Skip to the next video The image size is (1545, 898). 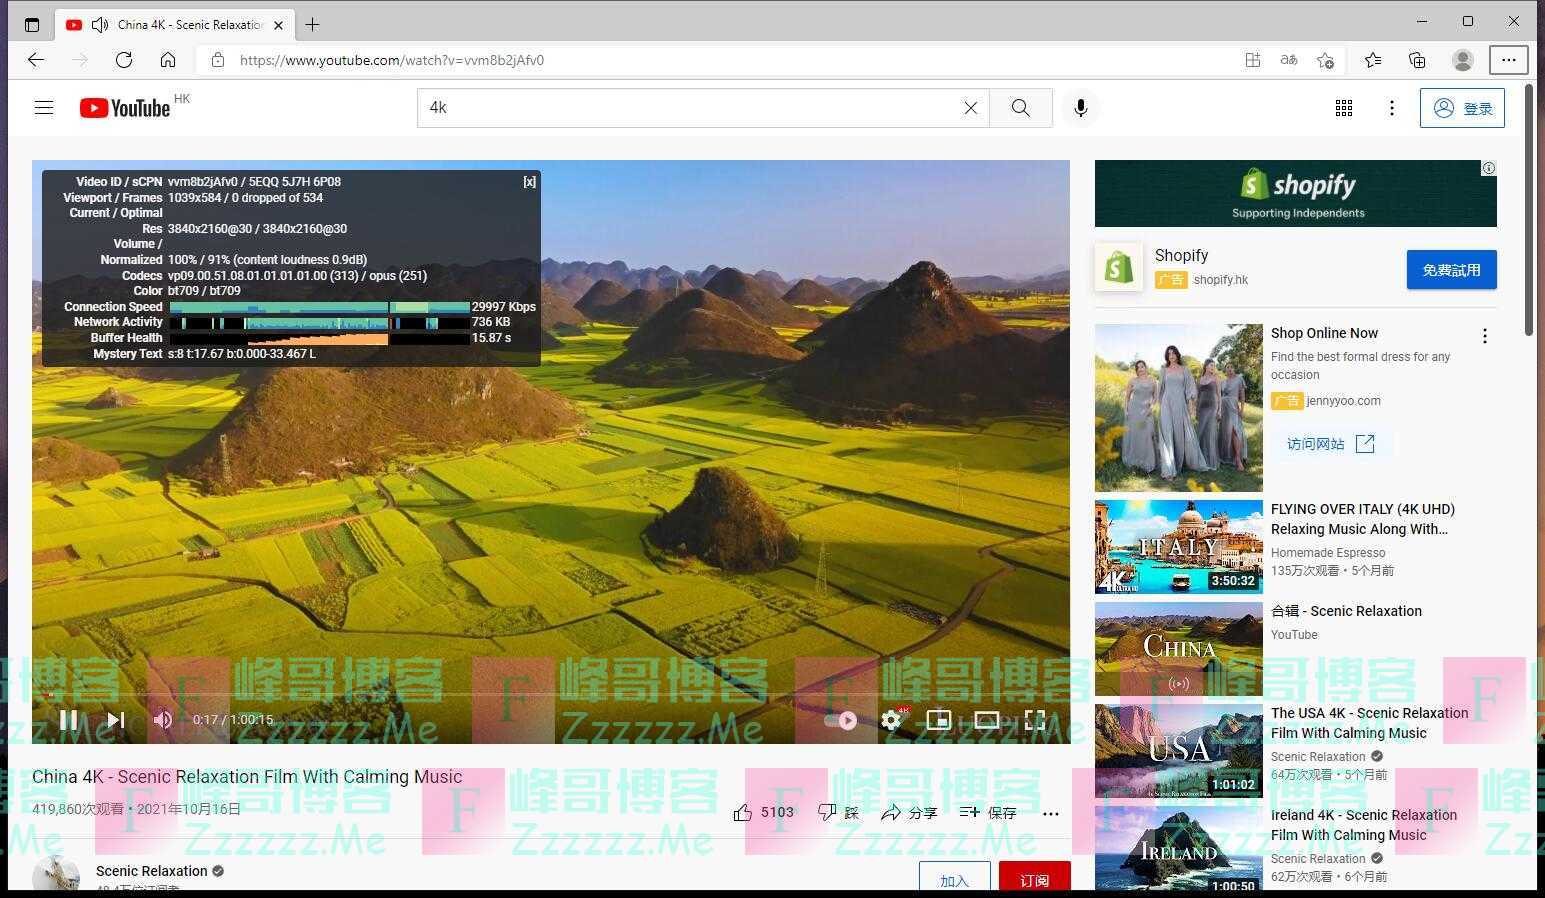(x=116, y=720)
